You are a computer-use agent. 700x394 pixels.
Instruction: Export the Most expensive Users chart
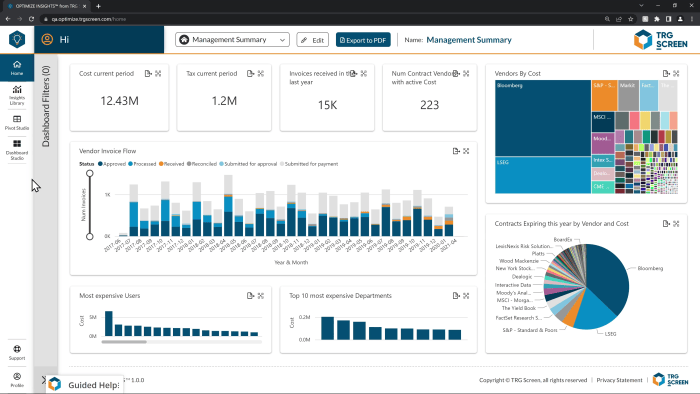point(250,295)
